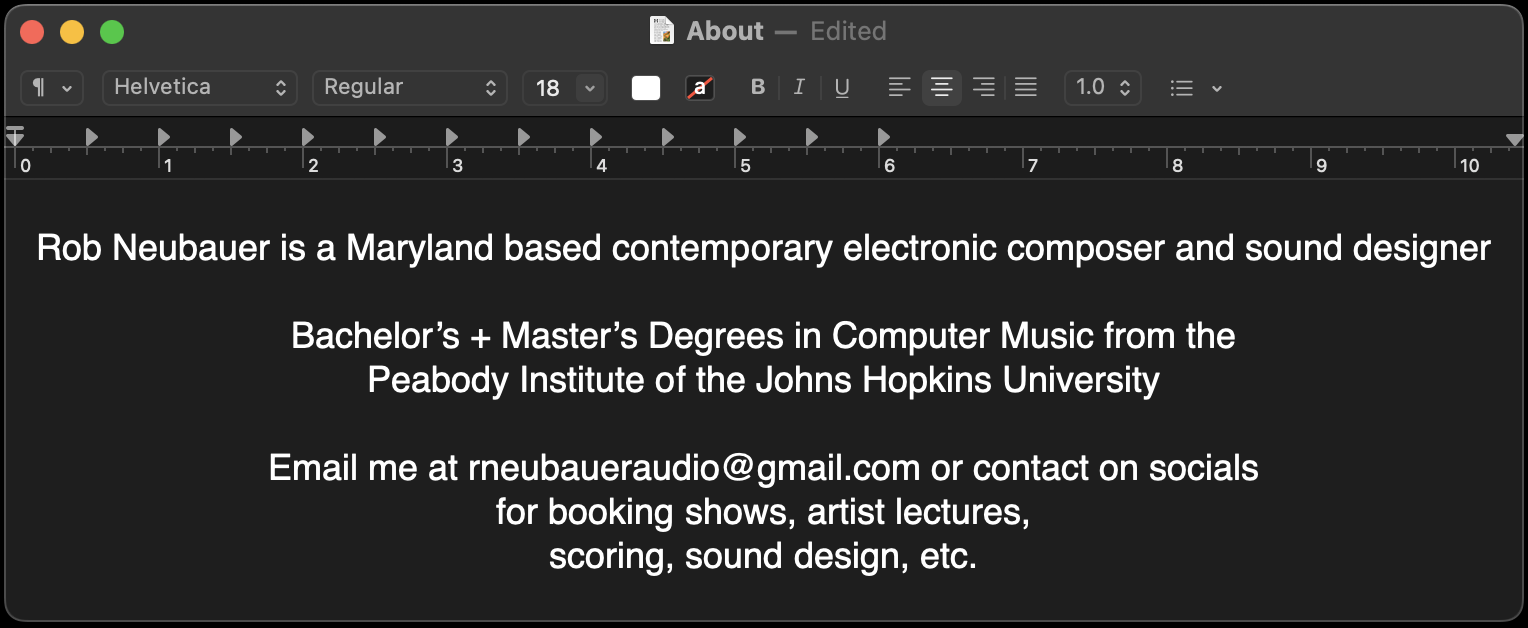Screen dimensions: 1528x628
Task: Click the document proxy icon beside About
Action: point(662,31)
